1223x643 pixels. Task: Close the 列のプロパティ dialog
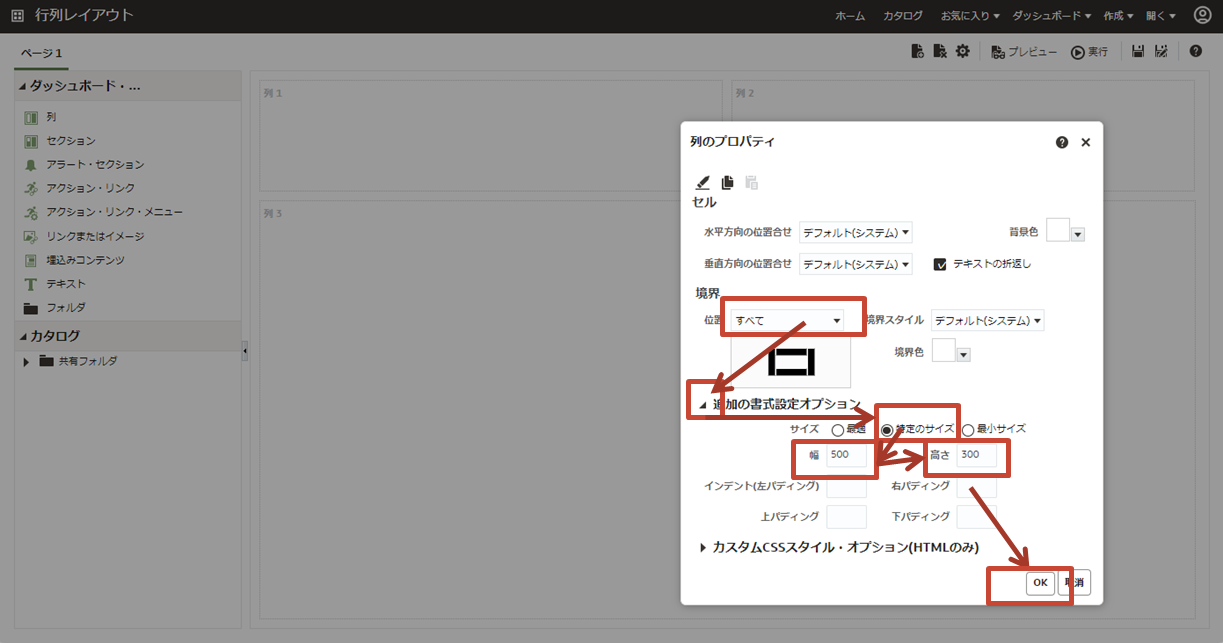(x=1086, y=142)
